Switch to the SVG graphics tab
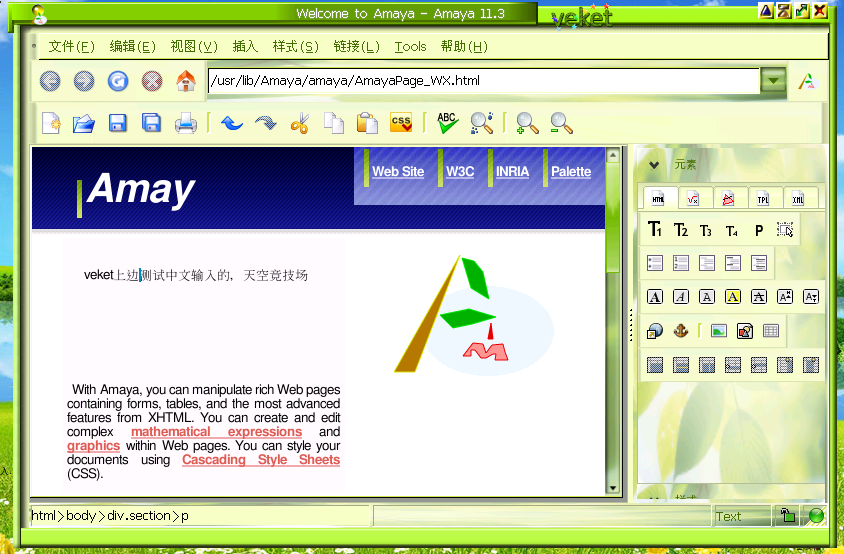Viewport: 844px width, 554px height. [x=728, y=199]
